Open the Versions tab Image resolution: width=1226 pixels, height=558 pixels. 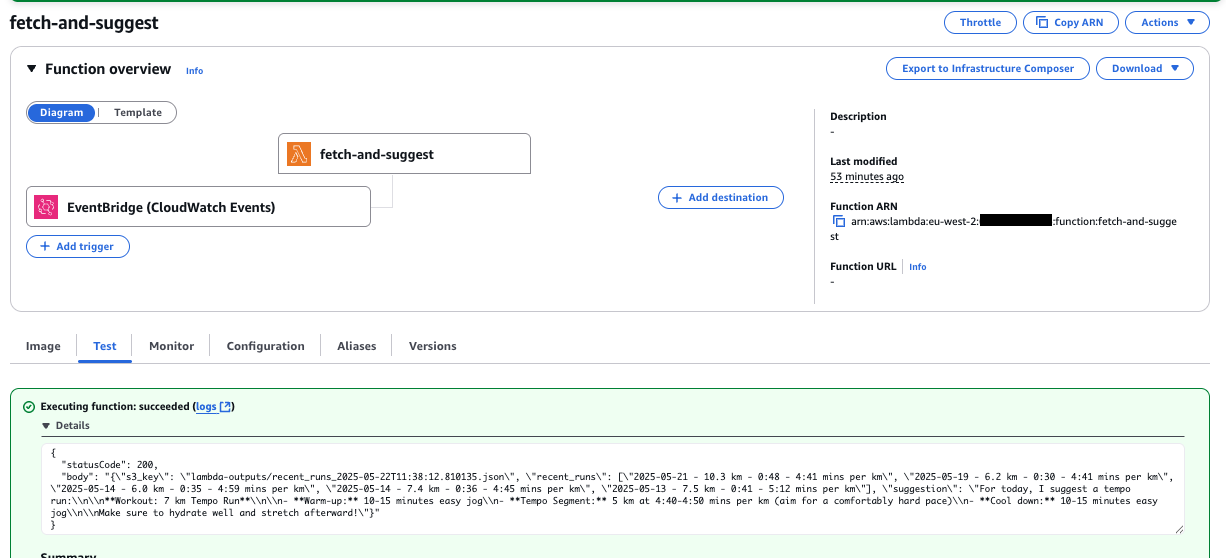[x=432, y=346]
